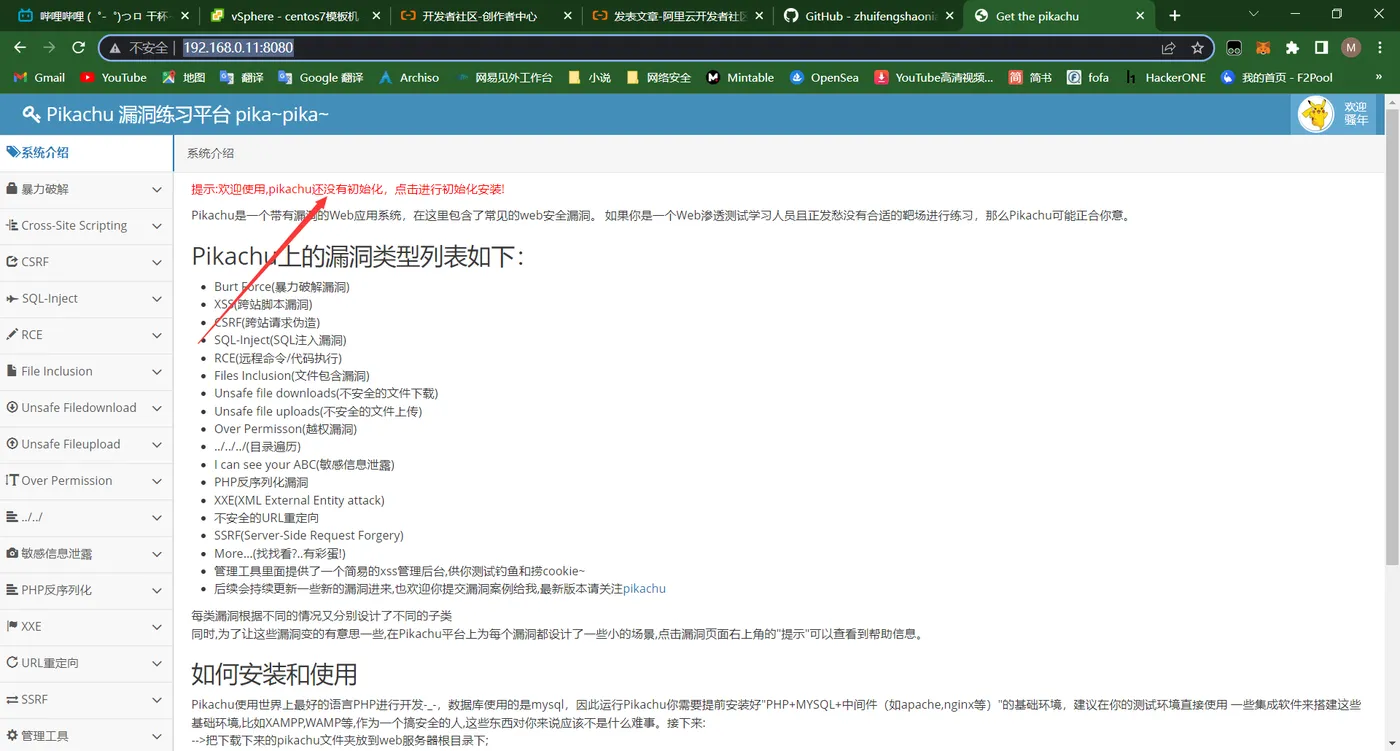
Task: Open the YouTube高清视频 bookmark
Action: [934, 77]
